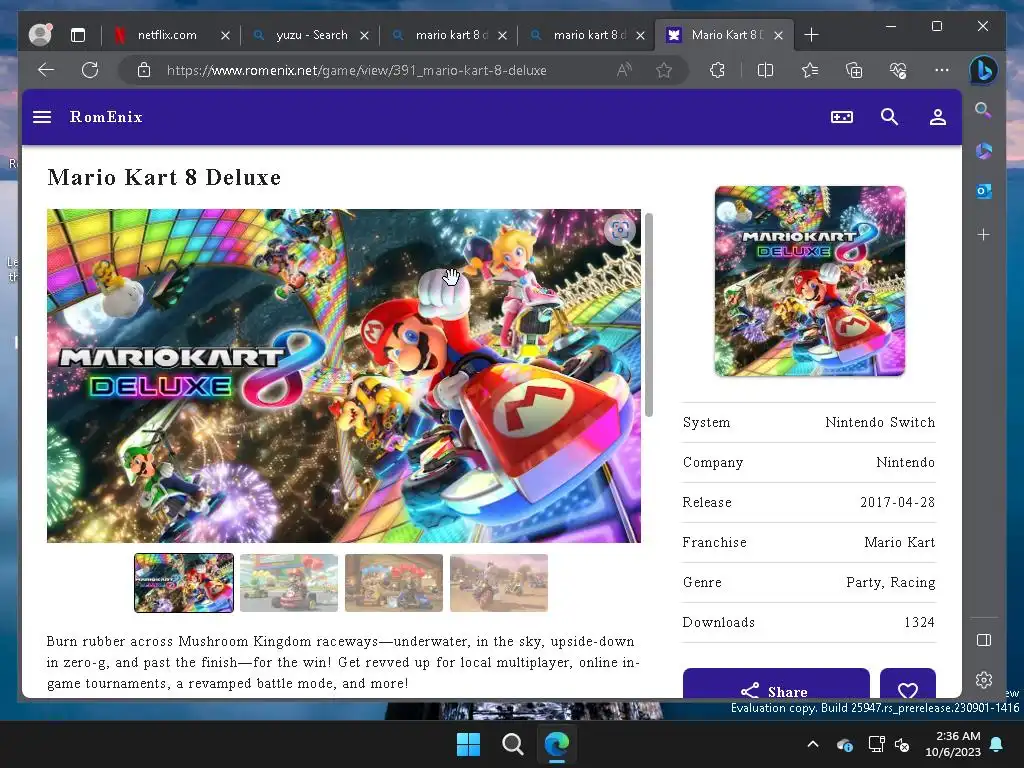This screenshot has width=1024, height=768.
Task: Expand the main image fullscreen icon
Action: point(620,229)
